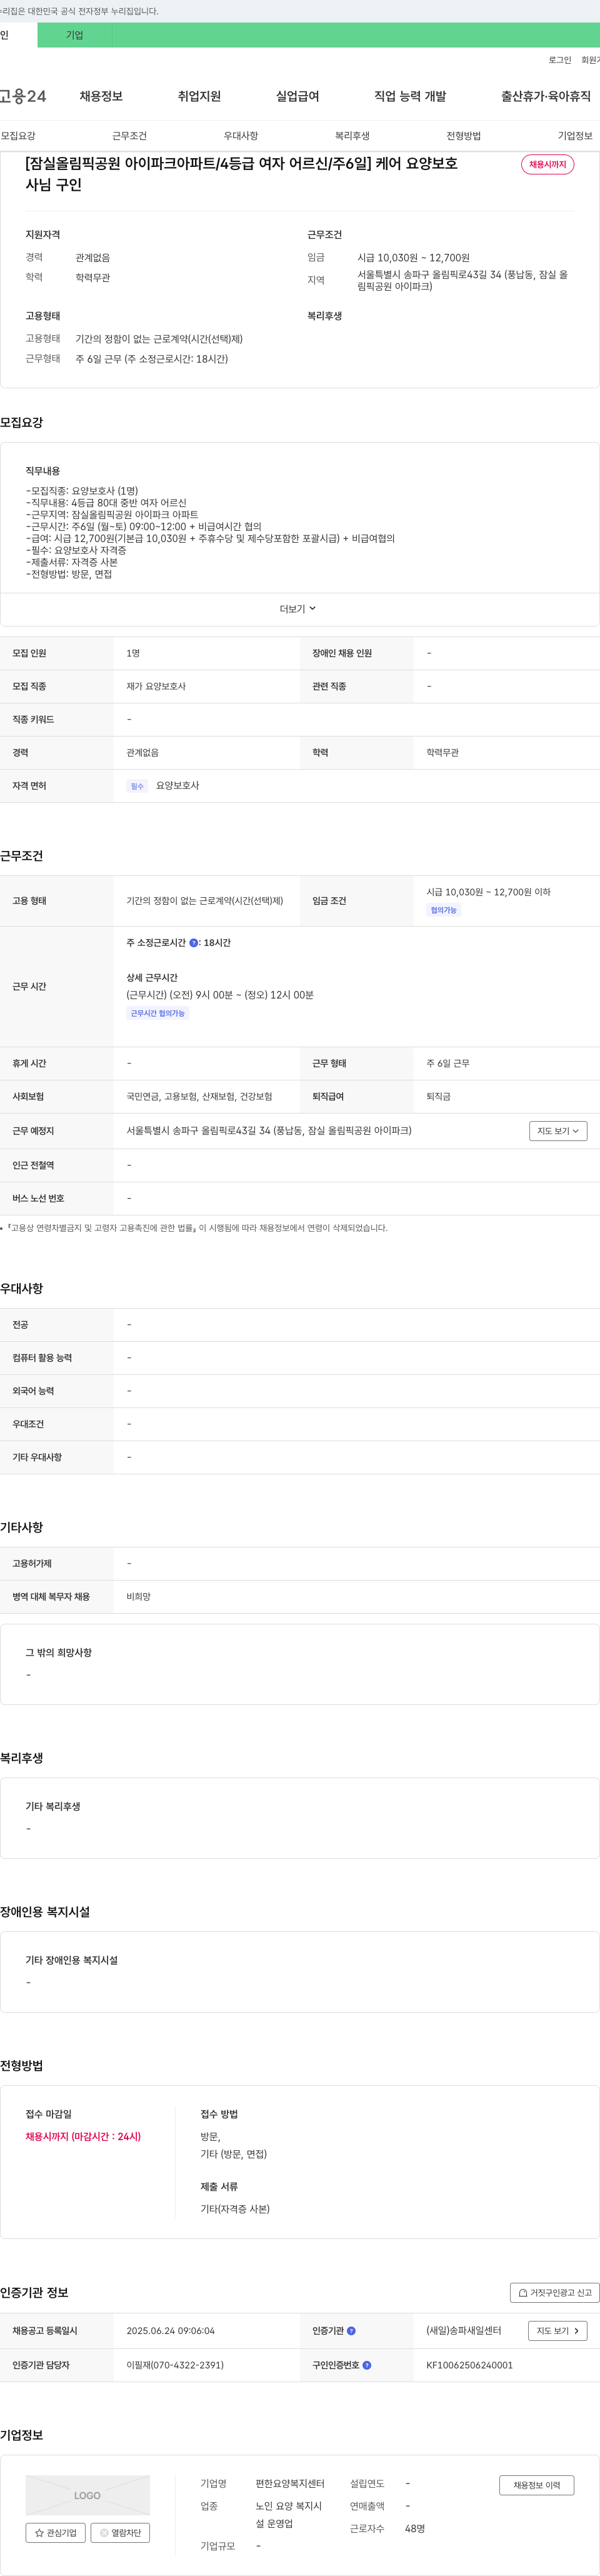Screen dimensions: 600x2576
Task: Expand 지도 보기 for 근무 예정지
Action: 558,1131
